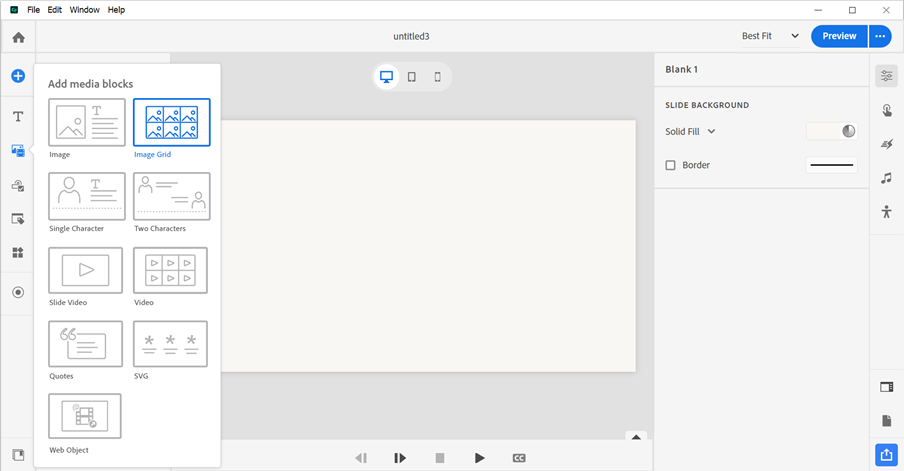904x471 pixels.
Task: Open the Accessibility panel icon
Action: tap(886, 212)
